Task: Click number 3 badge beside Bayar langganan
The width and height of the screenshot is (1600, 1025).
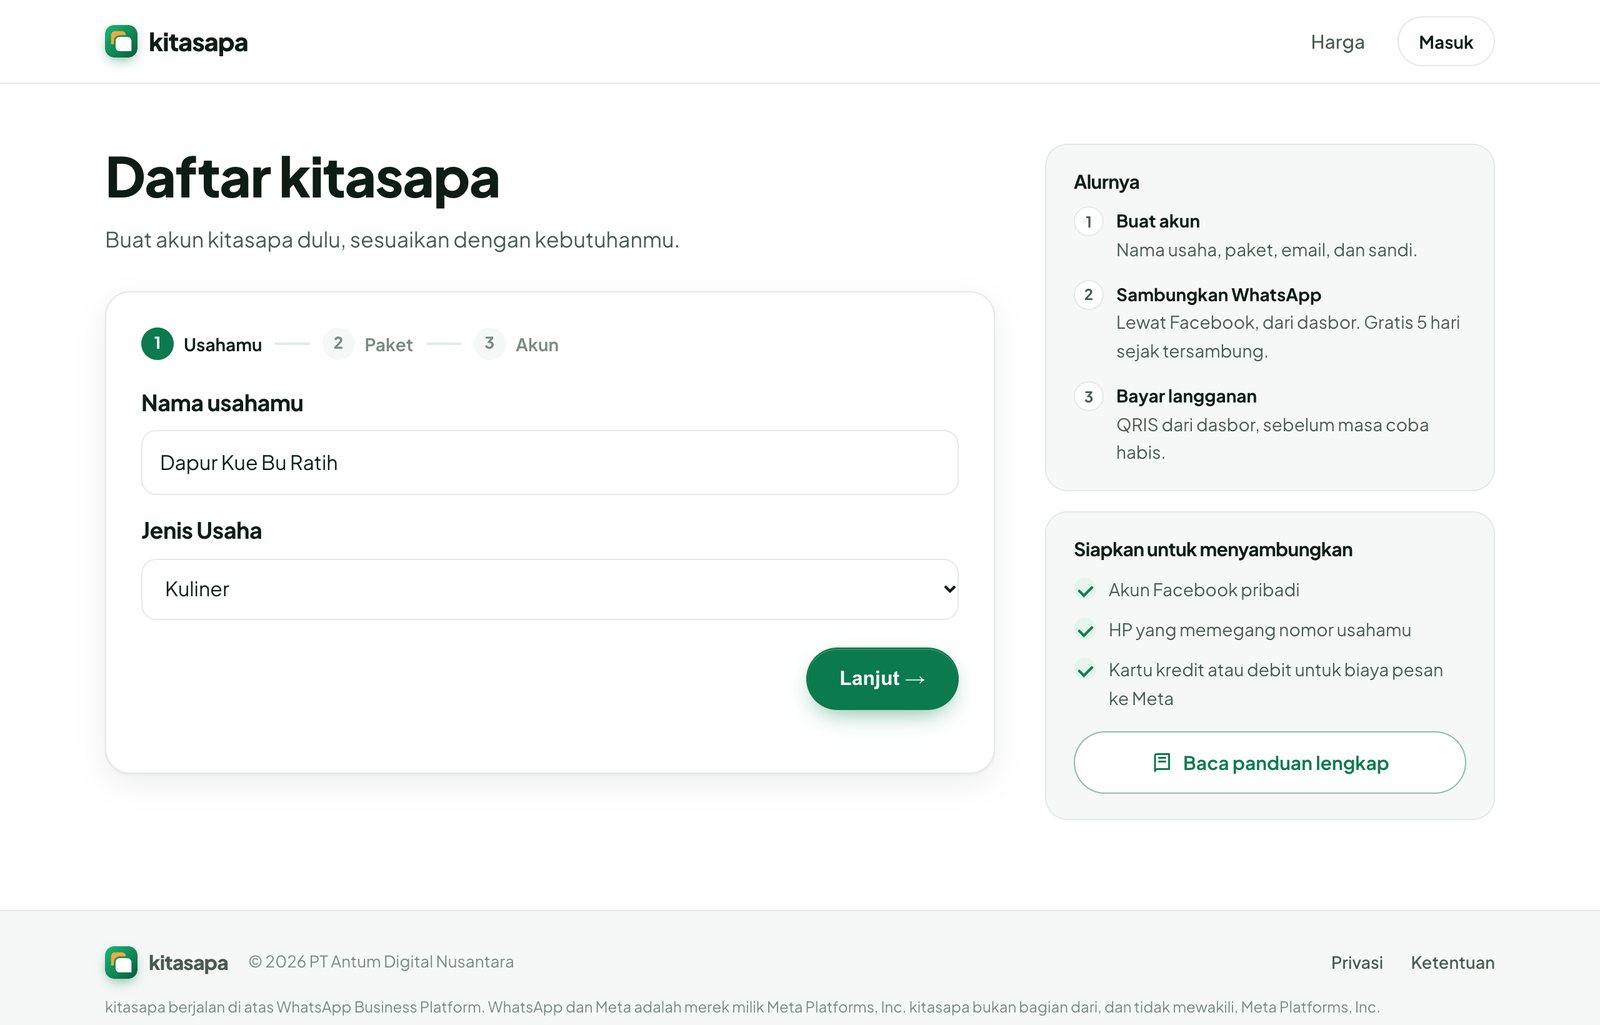Action: pos(1088,397)
